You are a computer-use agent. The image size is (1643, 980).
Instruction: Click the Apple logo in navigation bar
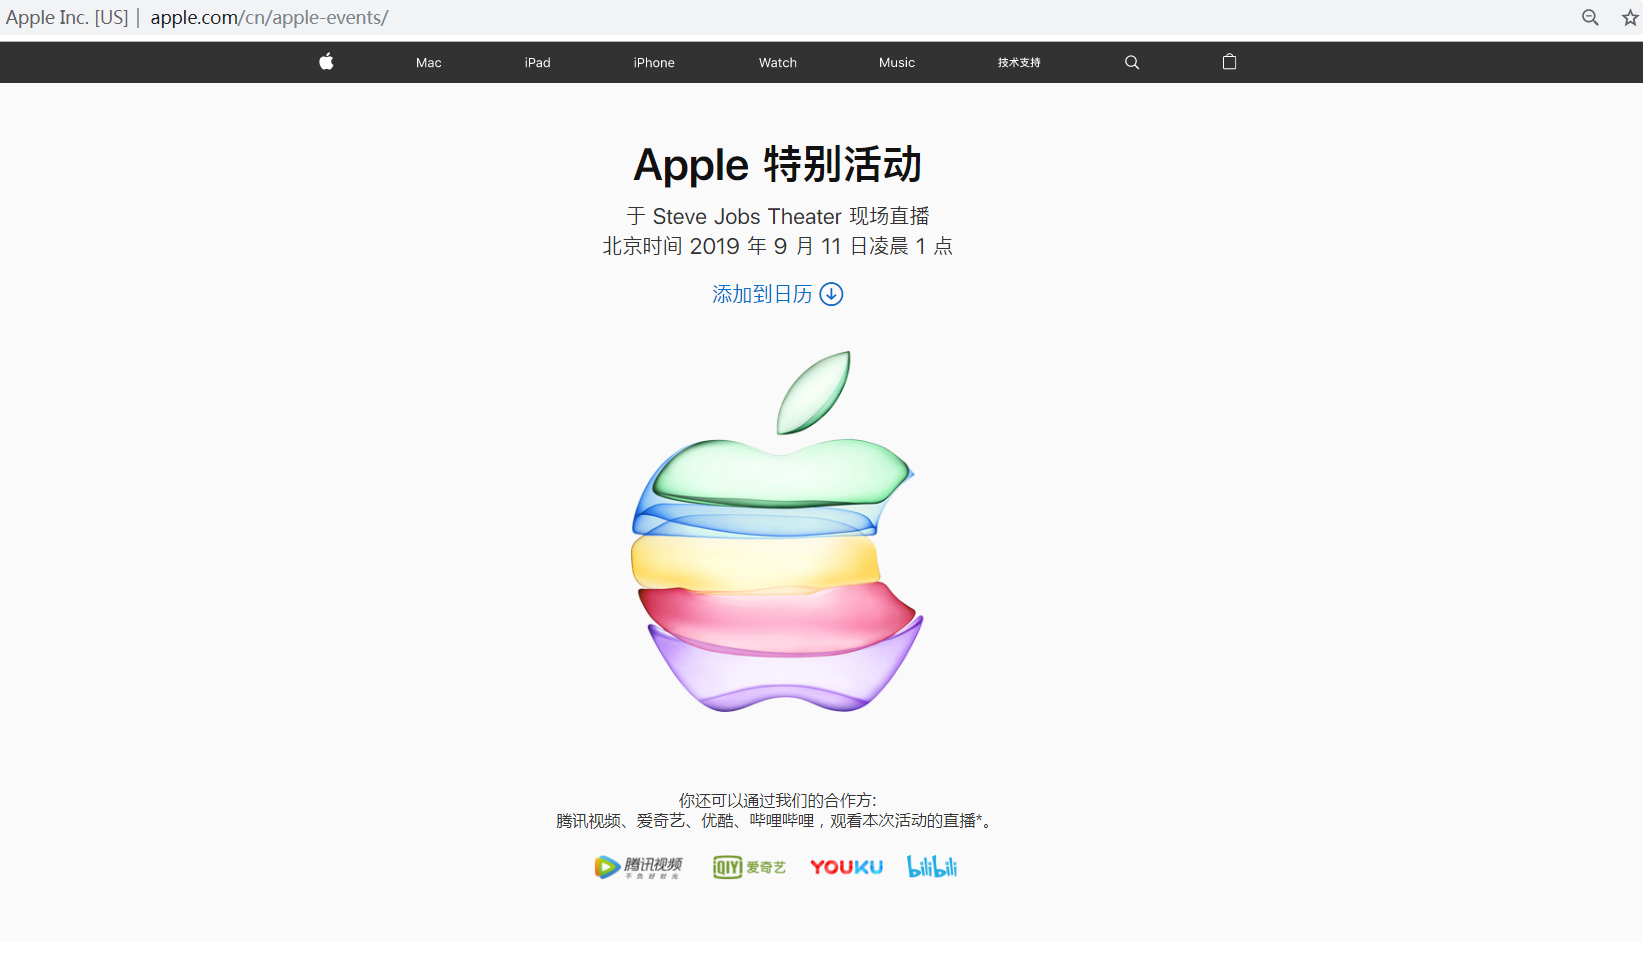pos(326,62)
